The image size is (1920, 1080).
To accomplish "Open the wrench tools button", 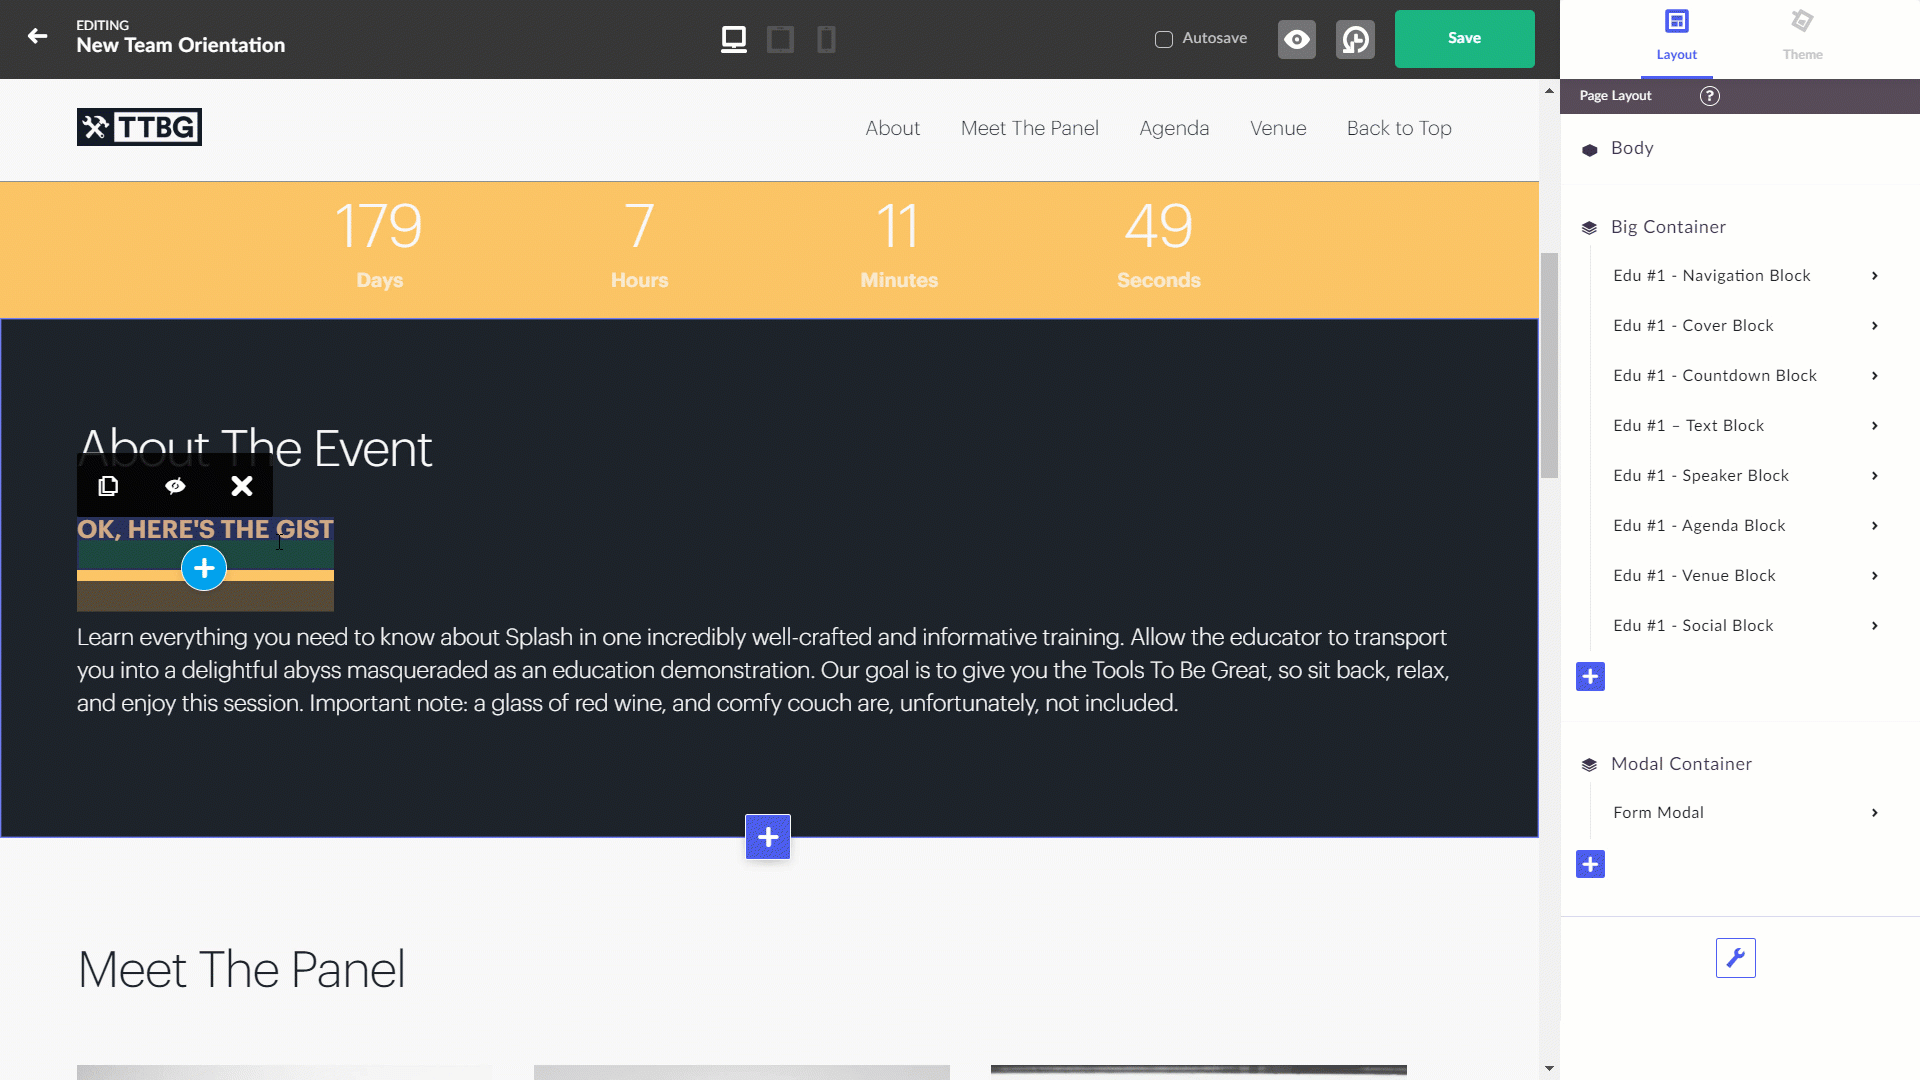I will point(1736,958).
